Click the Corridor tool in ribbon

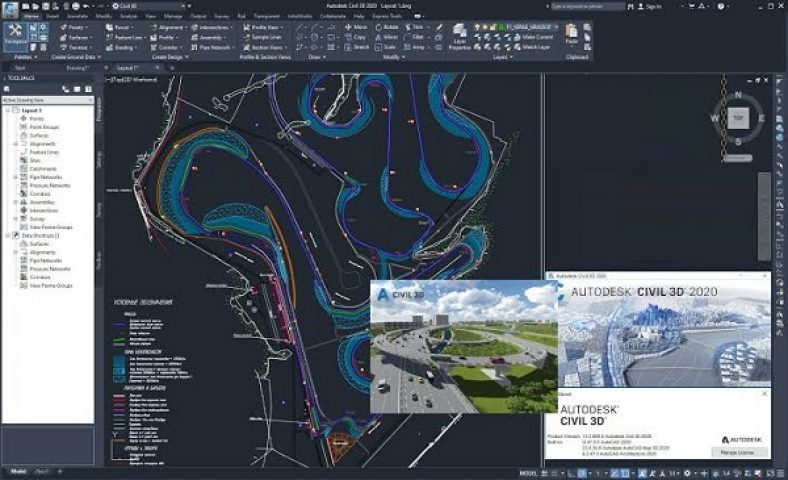point(164,47)
